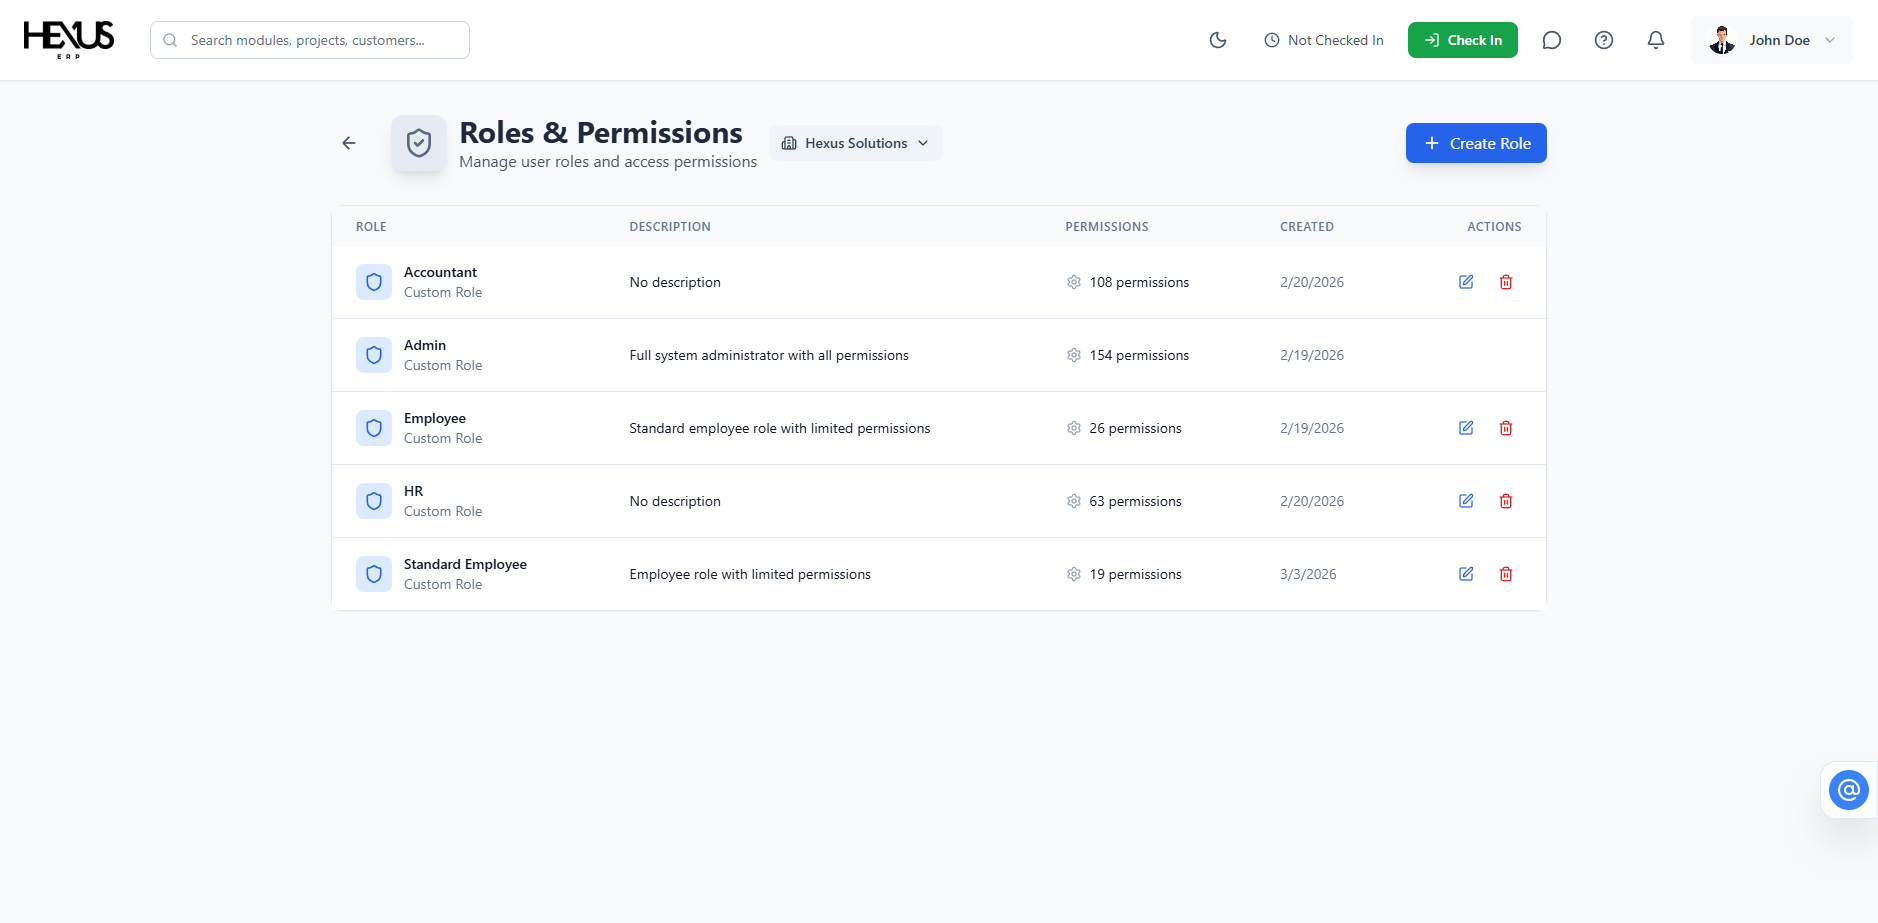Delete the Standard Employee role

(x=1506, y=574)
